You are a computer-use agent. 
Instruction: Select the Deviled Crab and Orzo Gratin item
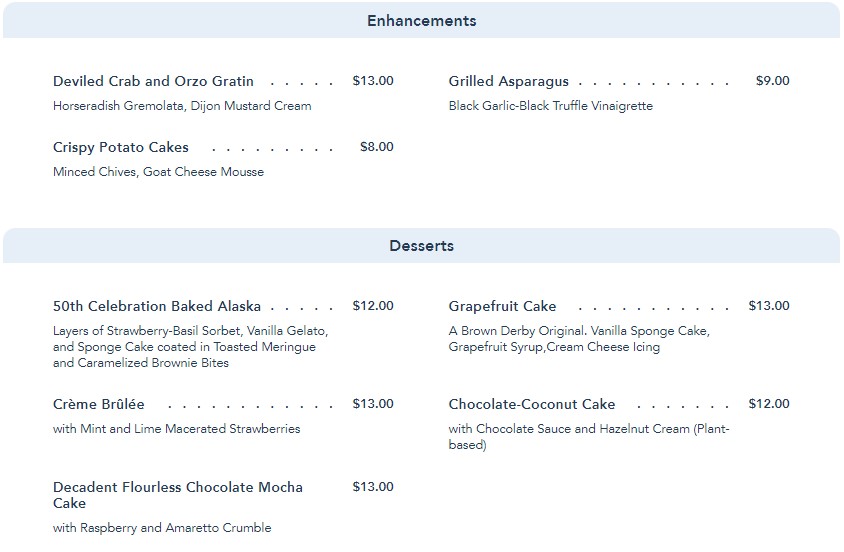(x=153, y=82)
